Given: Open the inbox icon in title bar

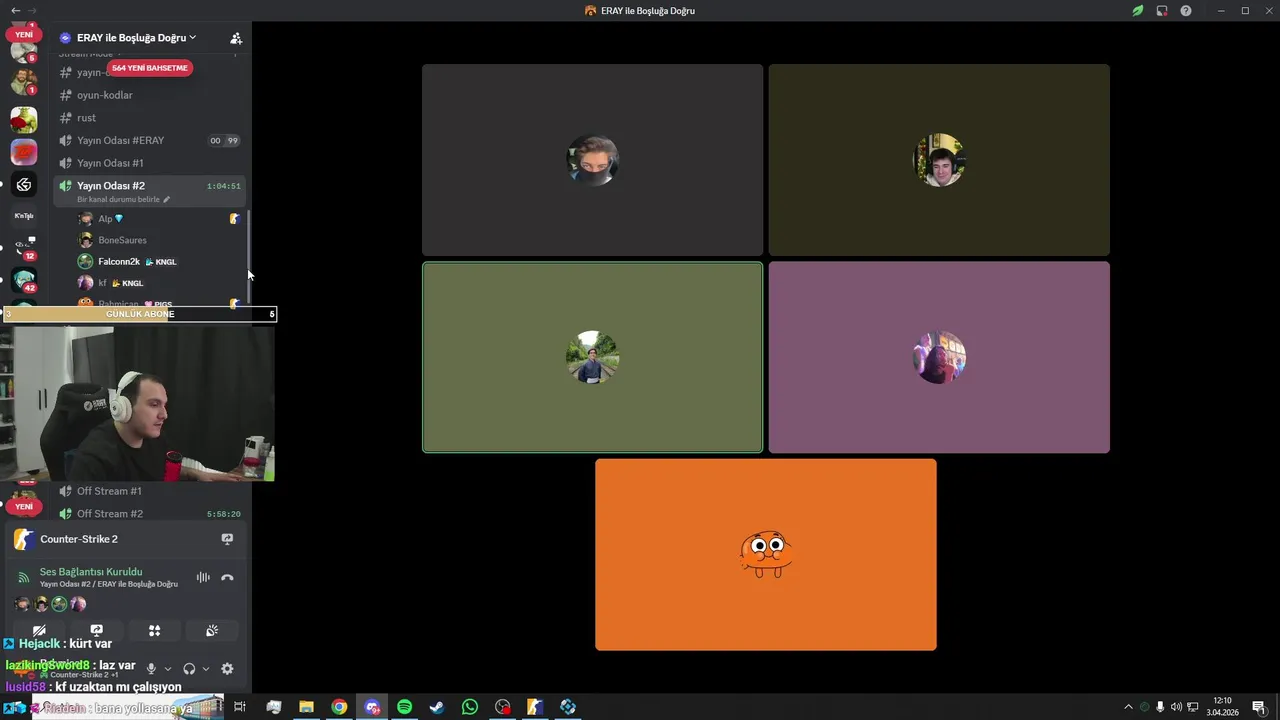Looking at the screenshot, I should (1162, 11).
